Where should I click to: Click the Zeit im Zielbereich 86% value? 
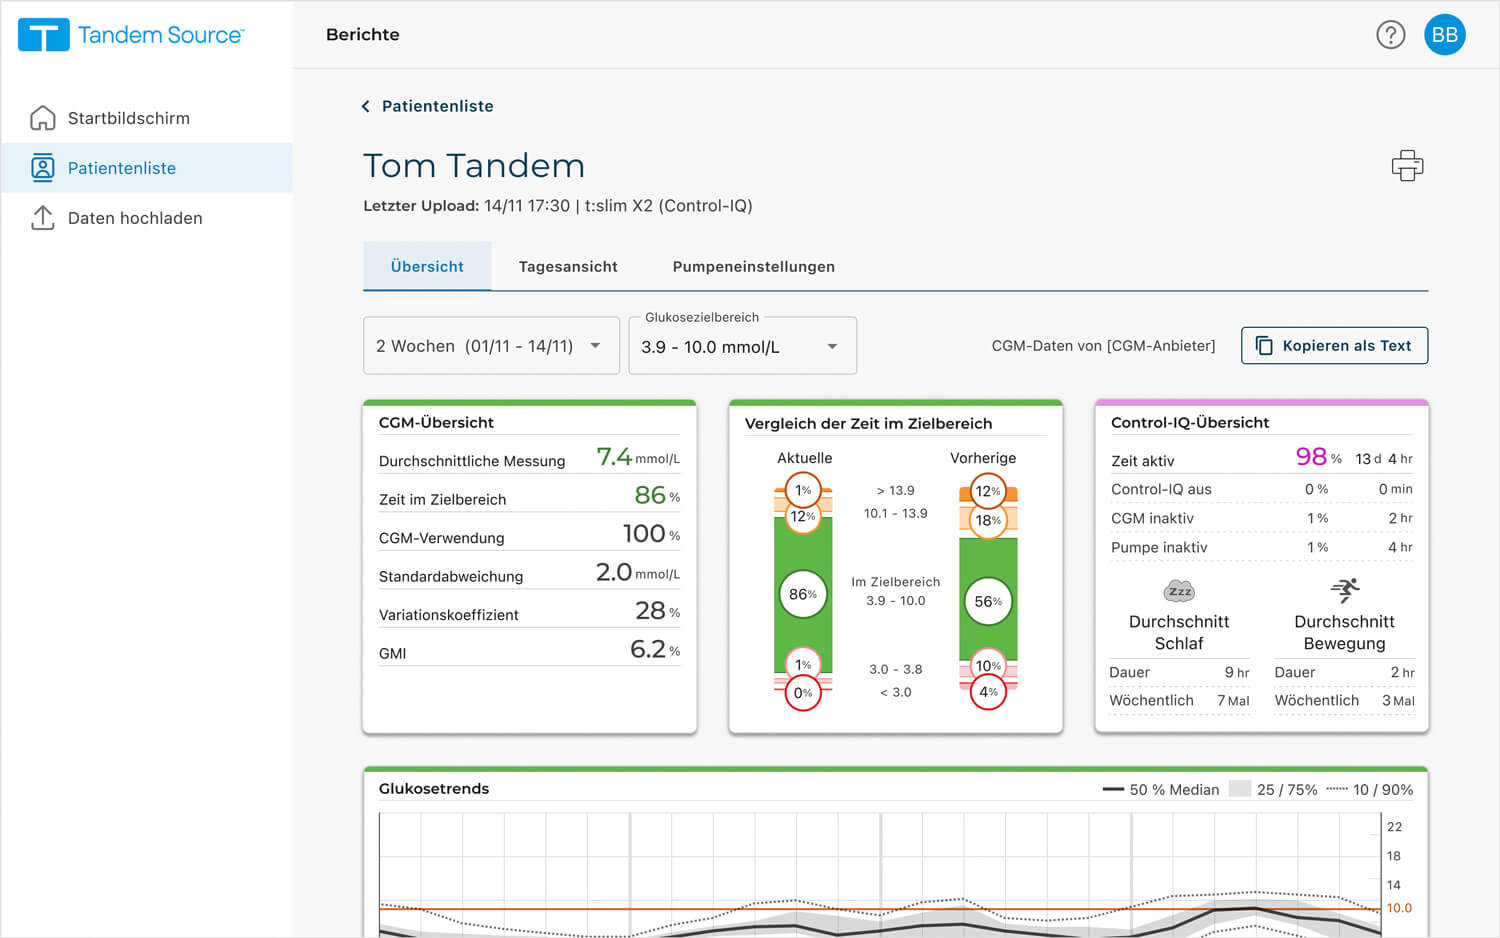657,495
